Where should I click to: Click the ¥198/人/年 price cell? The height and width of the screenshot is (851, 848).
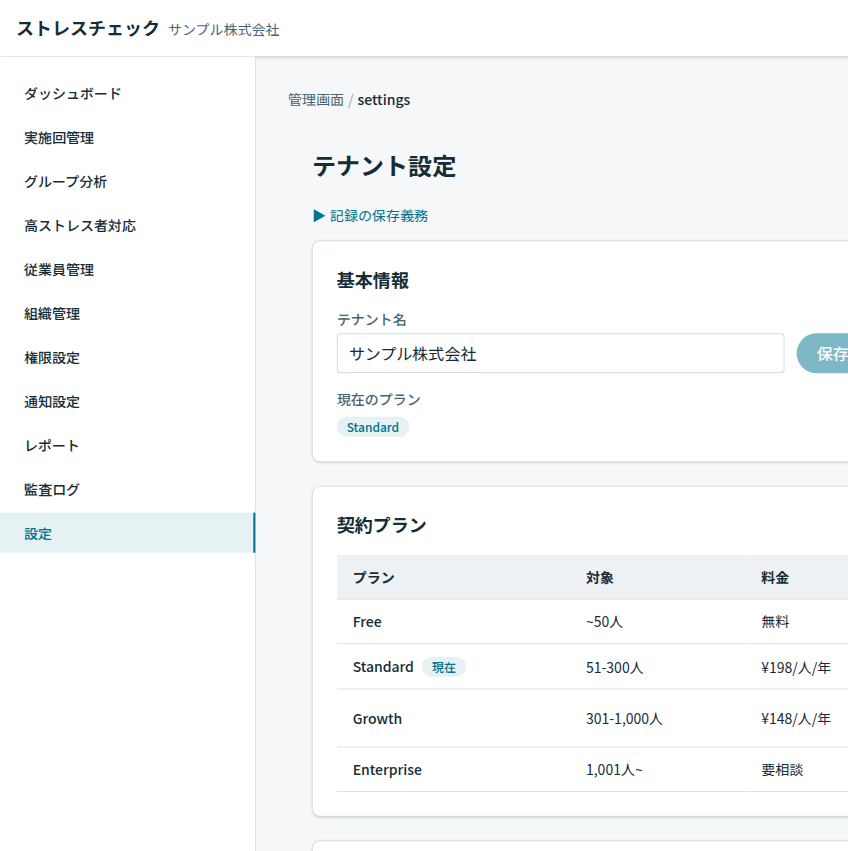tap(796, 667)
